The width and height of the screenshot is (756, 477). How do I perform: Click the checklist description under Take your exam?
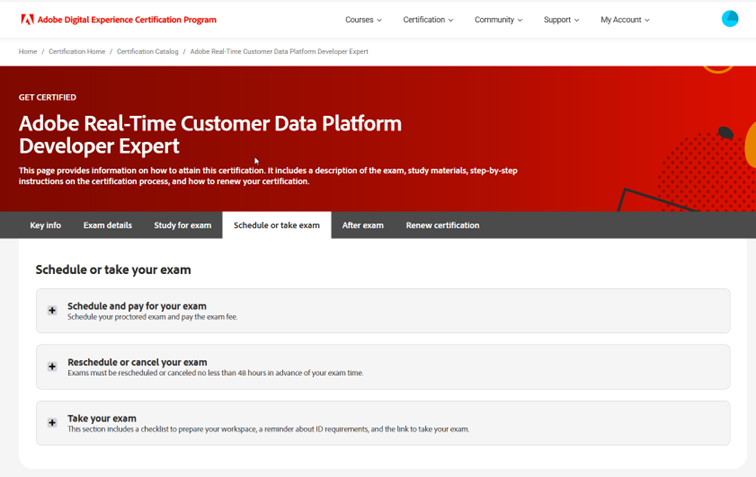point(268,429)
